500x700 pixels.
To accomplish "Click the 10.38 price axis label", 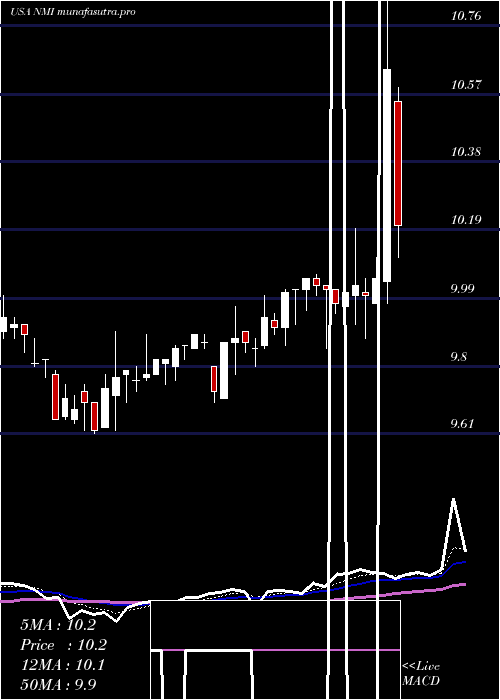I will 466,152.
